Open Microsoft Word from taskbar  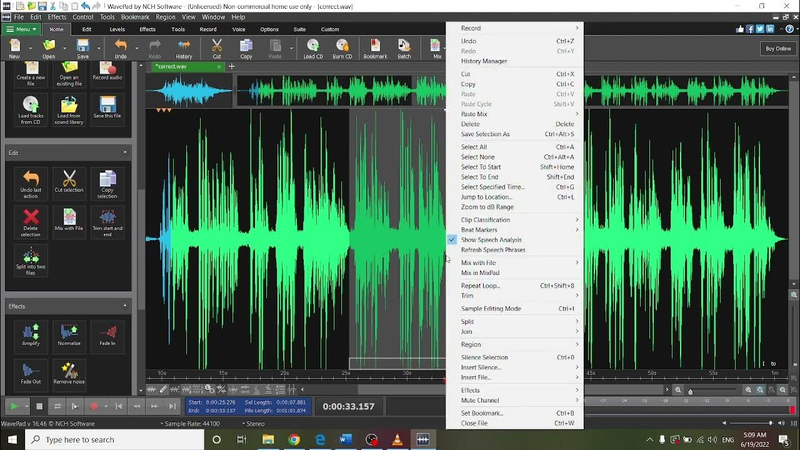pos(345,439)
